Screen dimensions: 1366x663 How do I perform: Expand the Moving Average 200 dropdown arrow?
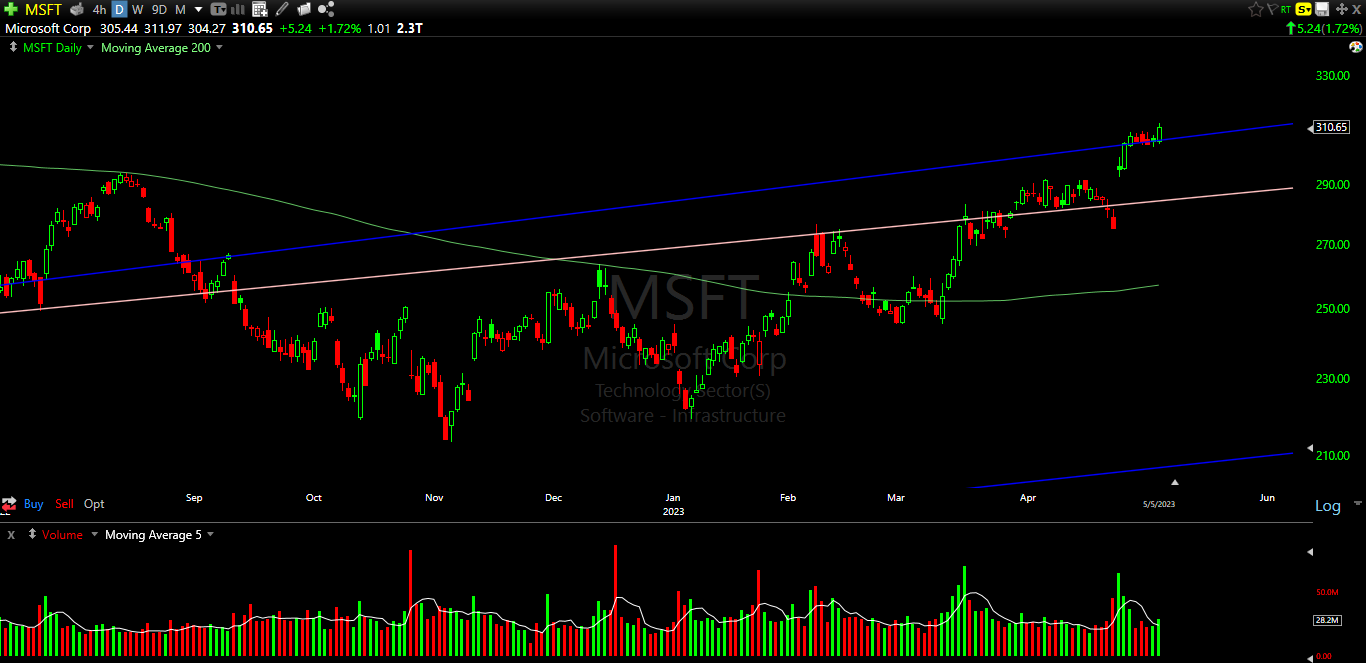click(x=219, y=47)
